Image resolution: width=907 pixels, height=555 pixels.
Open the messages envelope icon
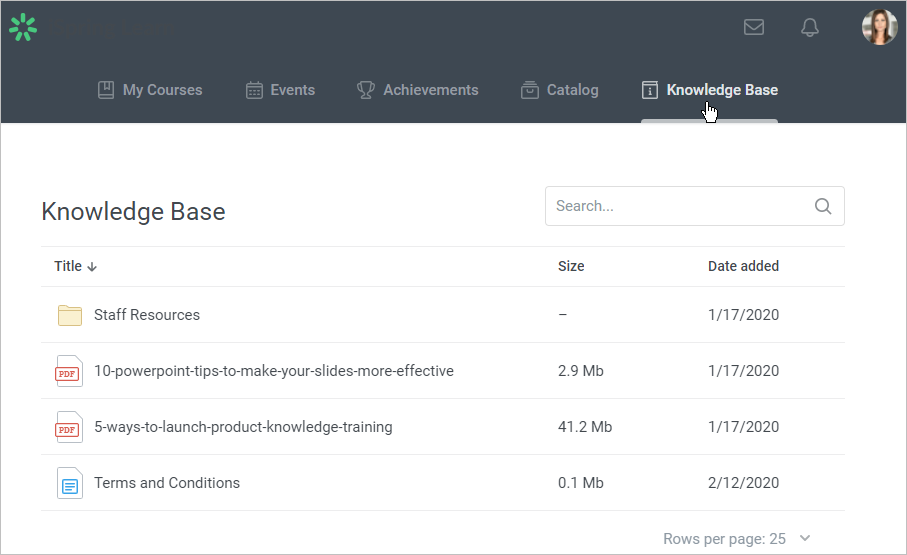(754, 28)
